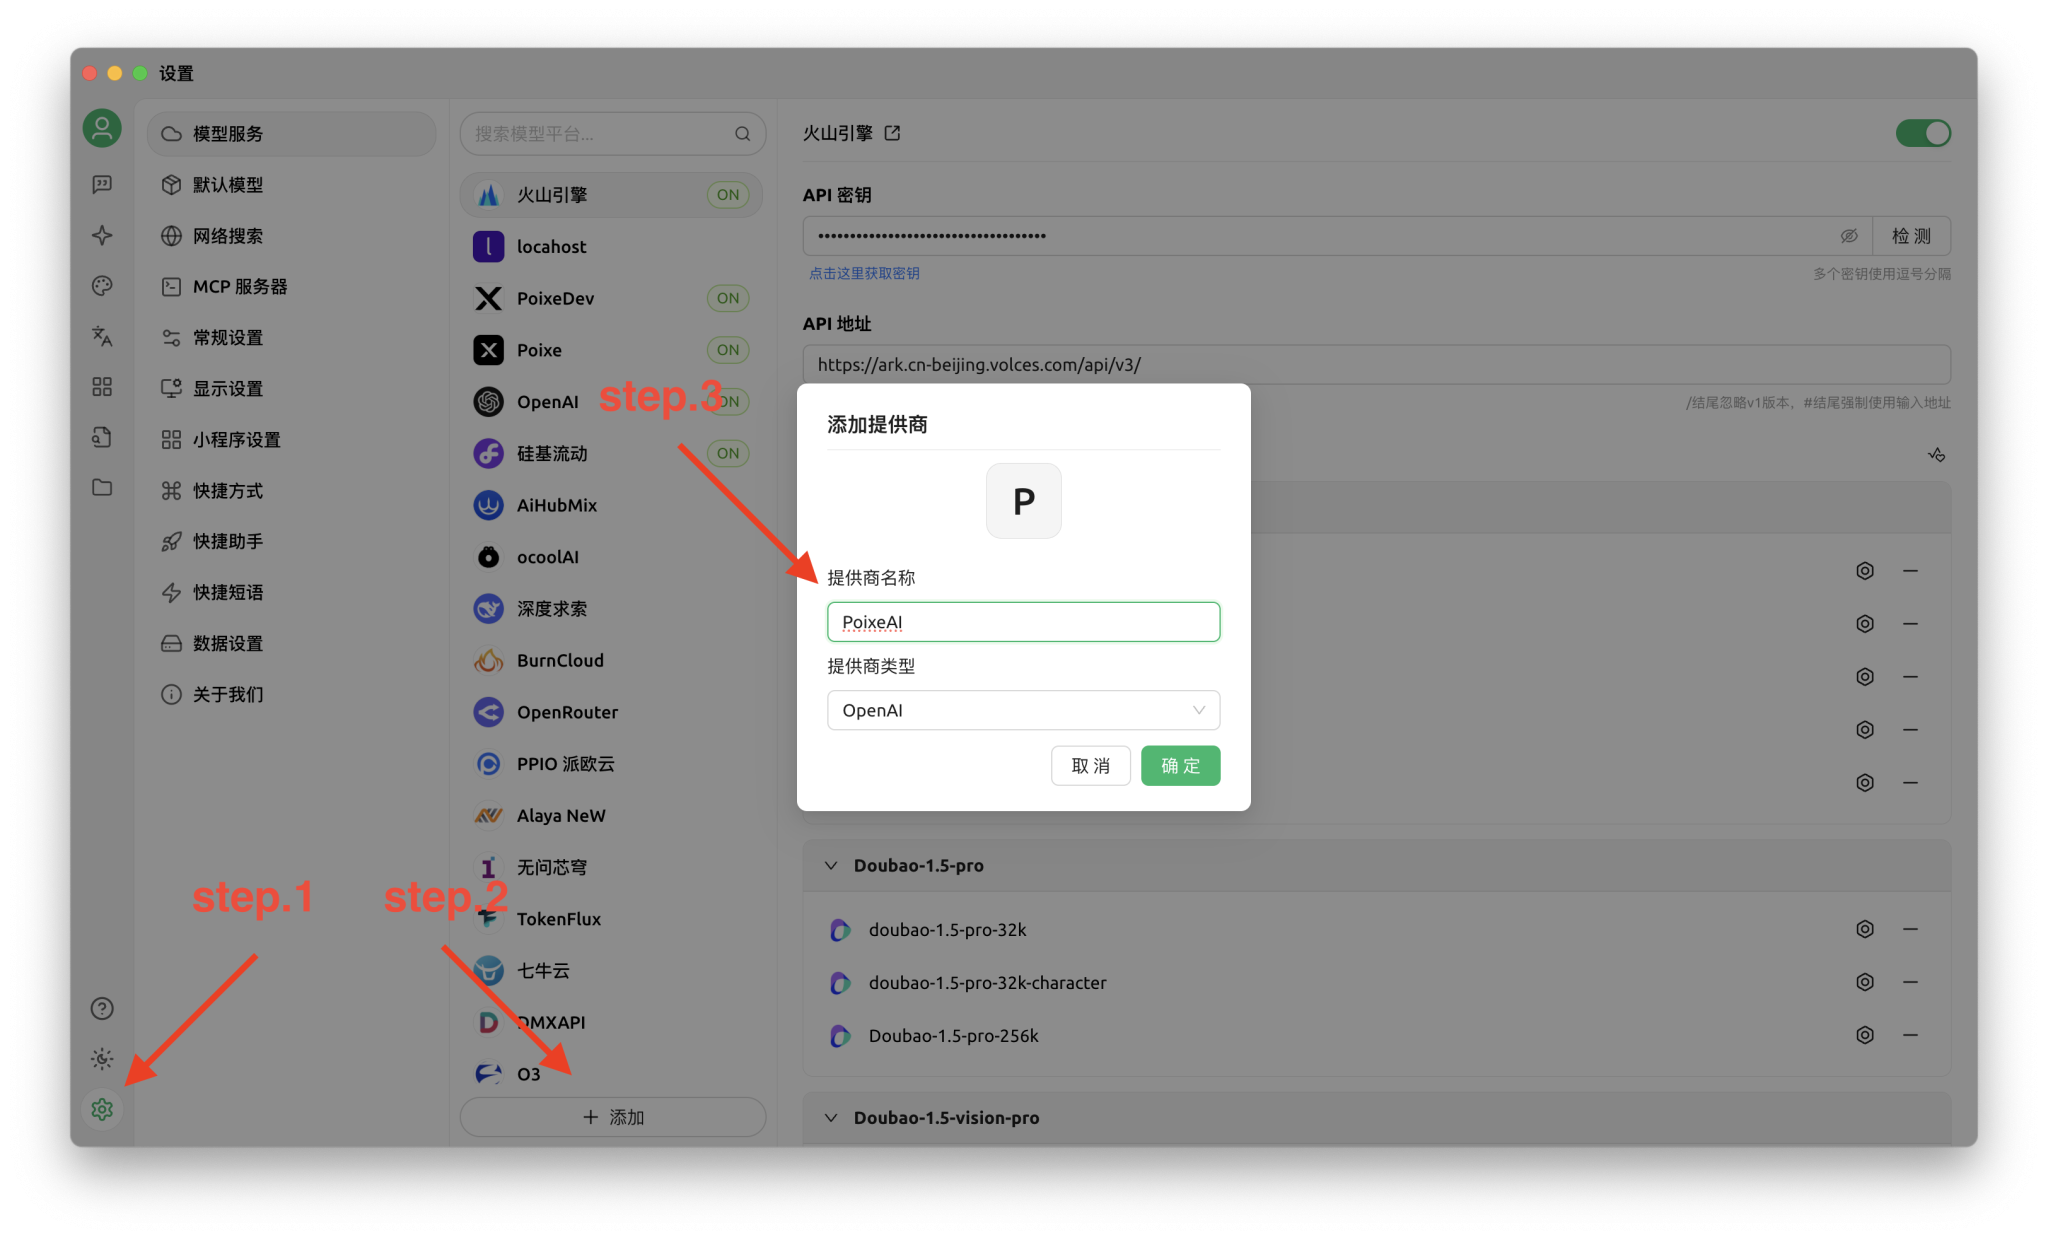This screenshot has height=1240, width=2048.
Task: Click the settings gear sidebar icon
Action: click(x=102, y=1109)
